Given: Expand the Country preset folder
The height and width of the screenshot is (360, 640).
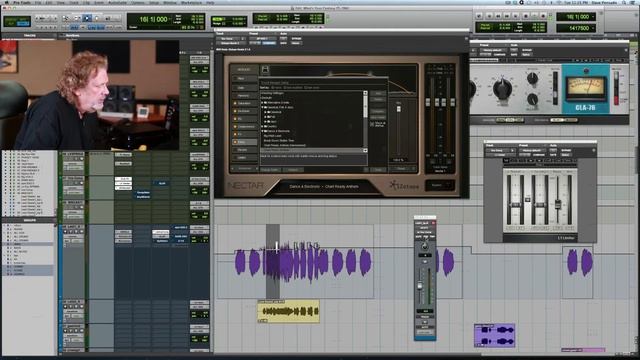Looking at the screenshot, I should coord(263,127).
